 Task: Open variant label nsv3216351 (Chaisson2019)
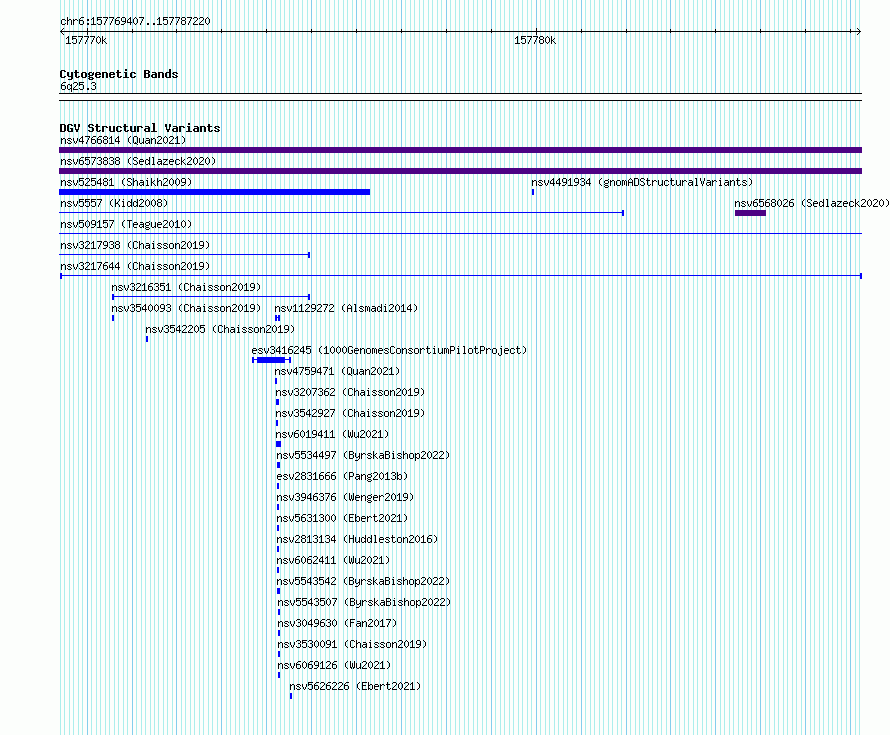(x=186, y=287)
